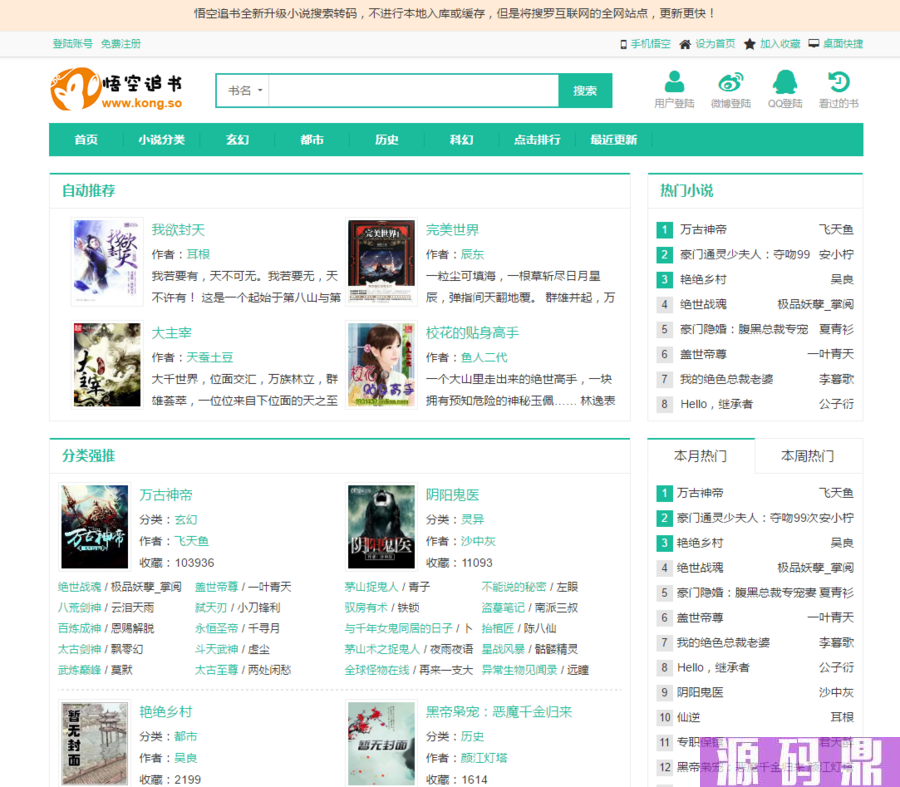Click the 黑帝枭宠：恶魔千金归来 title link
The height and width of the screenshot is (787, 900).
point(499,712)
